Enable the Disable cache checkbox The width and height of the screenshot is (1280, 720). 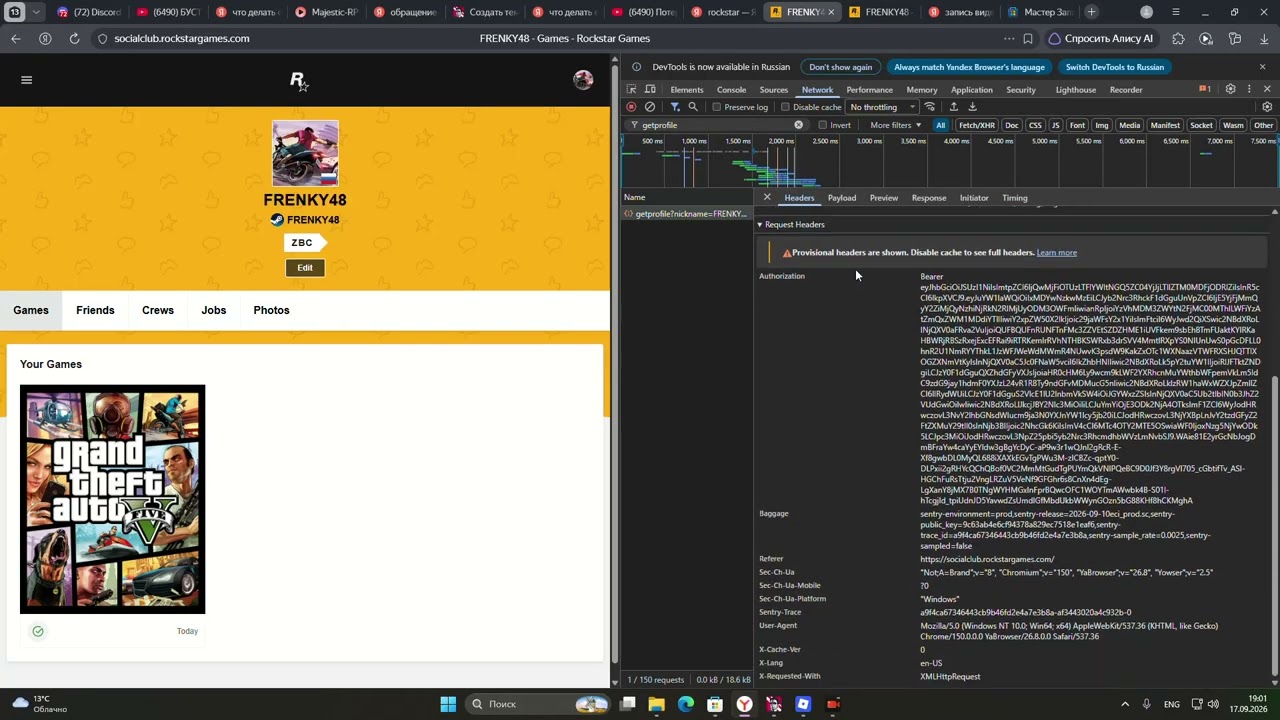785,107
